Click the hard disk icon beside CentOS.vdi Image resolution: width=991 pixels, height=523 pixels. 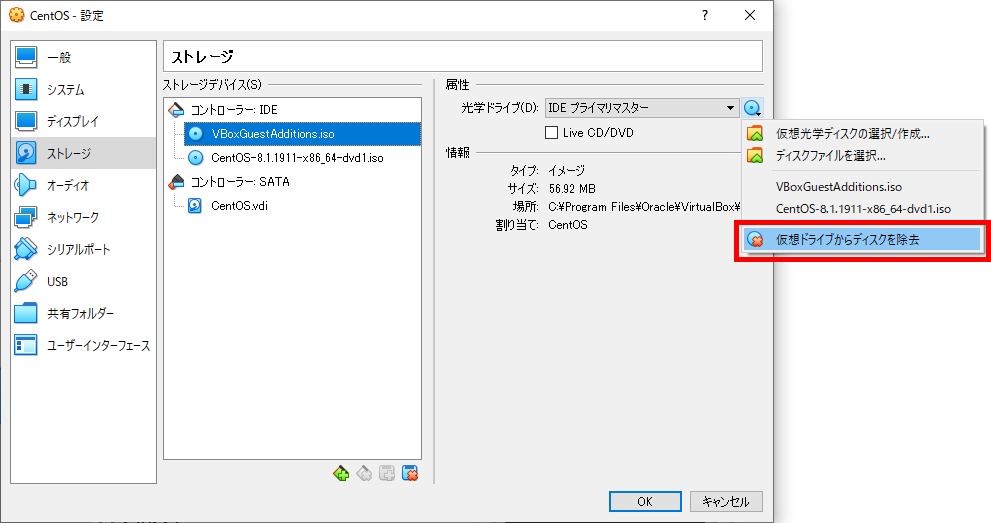pos(195,206)
